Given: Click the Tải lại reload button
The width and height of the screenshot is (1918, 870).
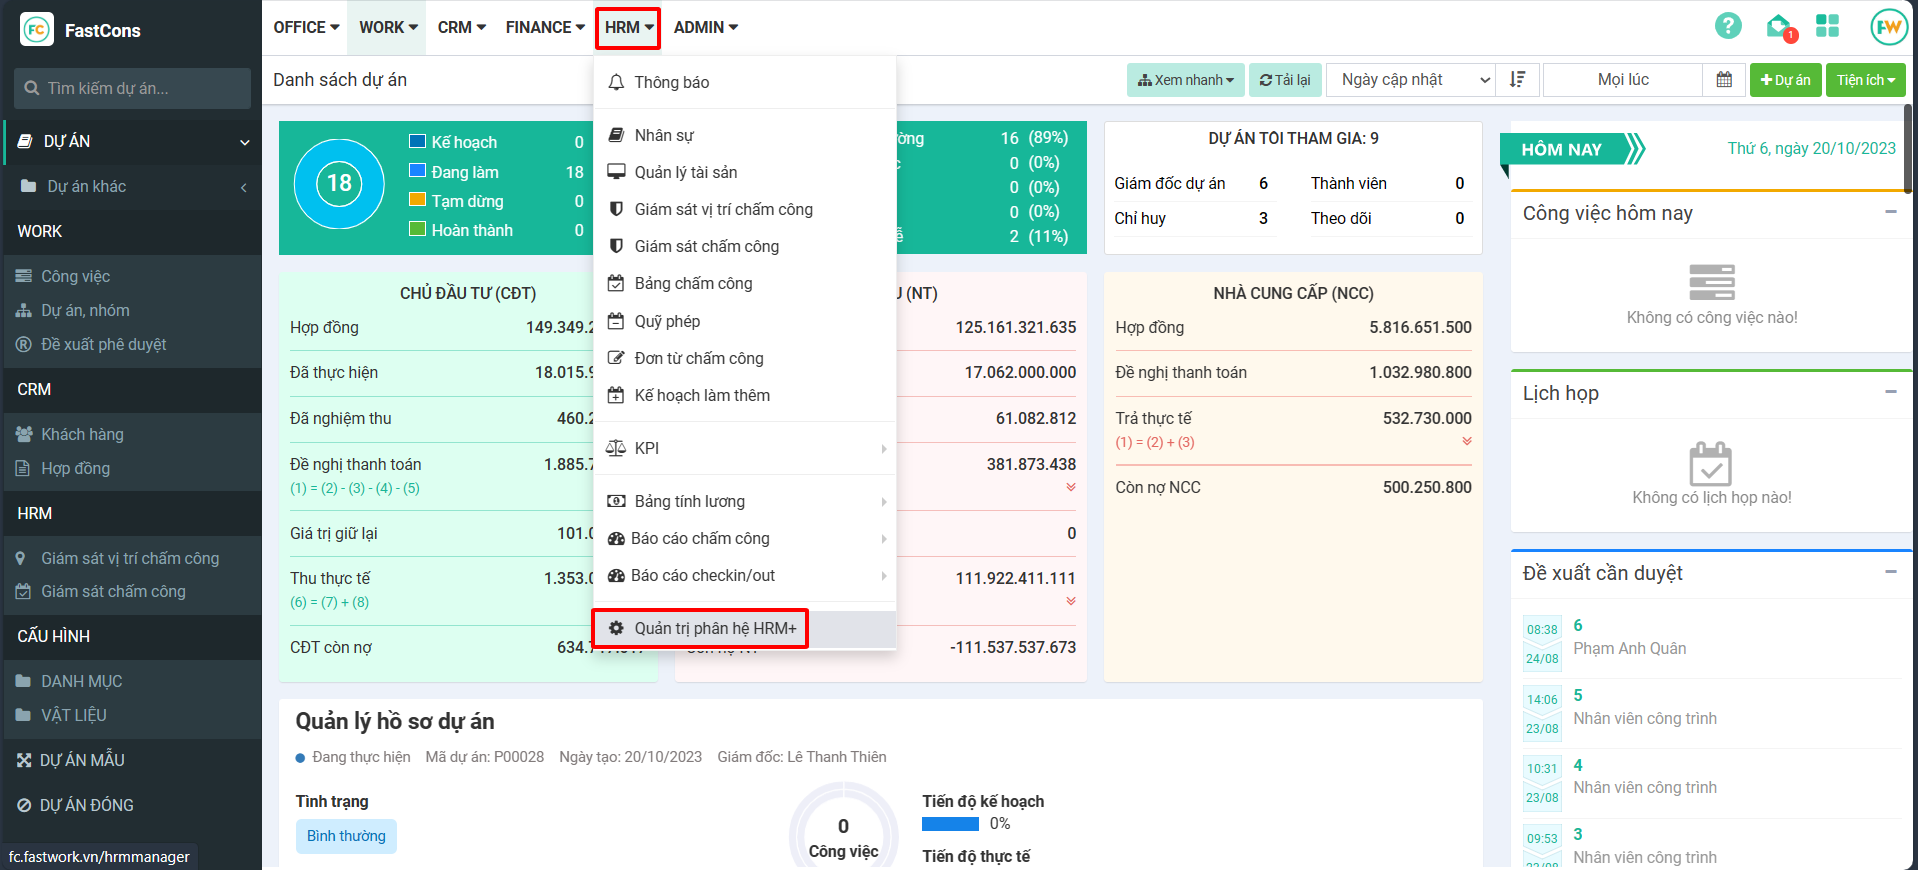Looking at the screenshot, I should [x=1285, y=80].
